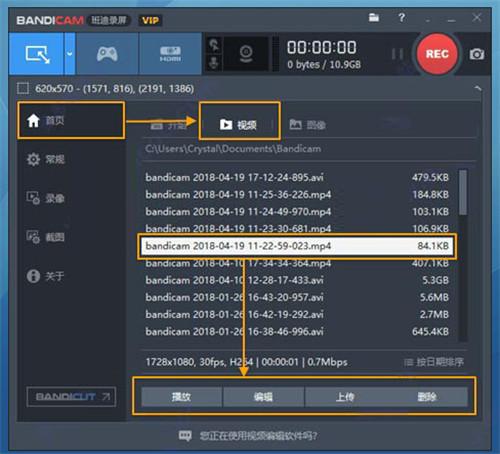Select bandicam 2018-04-19 17-12-24-895.avi
500x454 pixels.
pyautogui.click(x=297, y=177)
